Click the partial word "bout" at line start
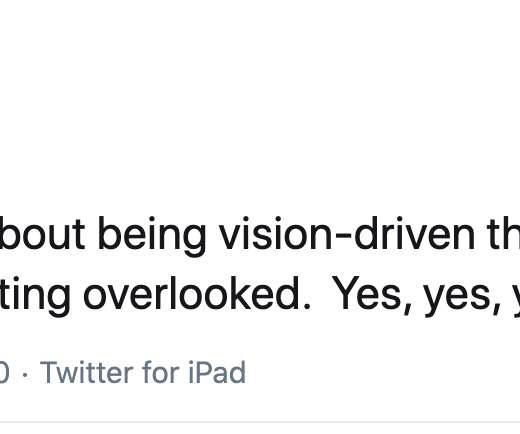This screenshot has width=520, height=434. (42, 233)
